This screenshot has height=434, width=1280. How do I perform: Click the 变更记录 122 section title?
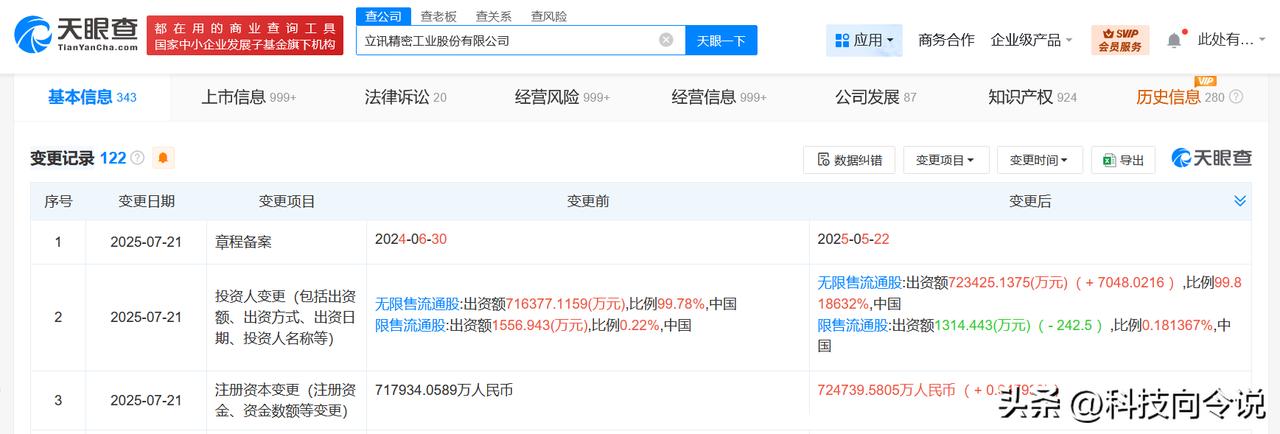pyautogui.click(x=78, y=158)
